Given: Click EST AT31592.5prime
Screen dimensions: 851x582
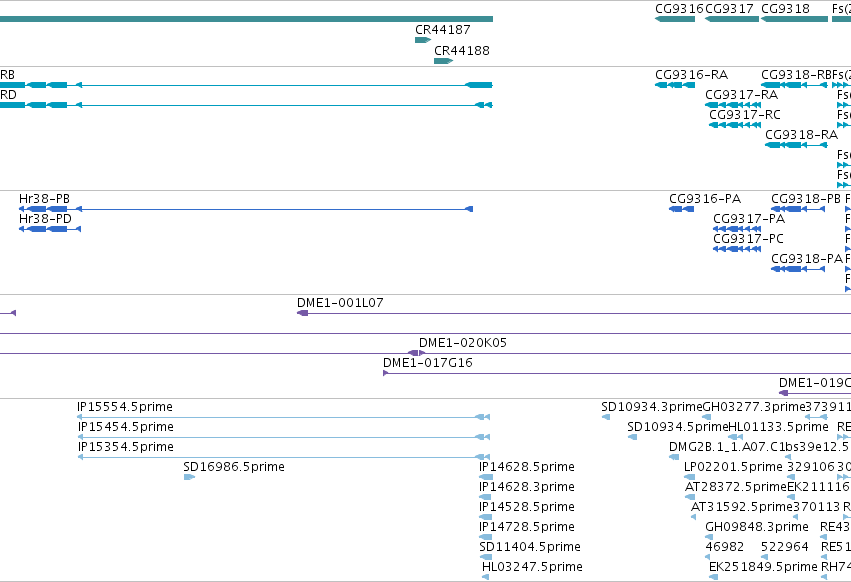Looking at the screenshot, I should [x=742, y=507].
